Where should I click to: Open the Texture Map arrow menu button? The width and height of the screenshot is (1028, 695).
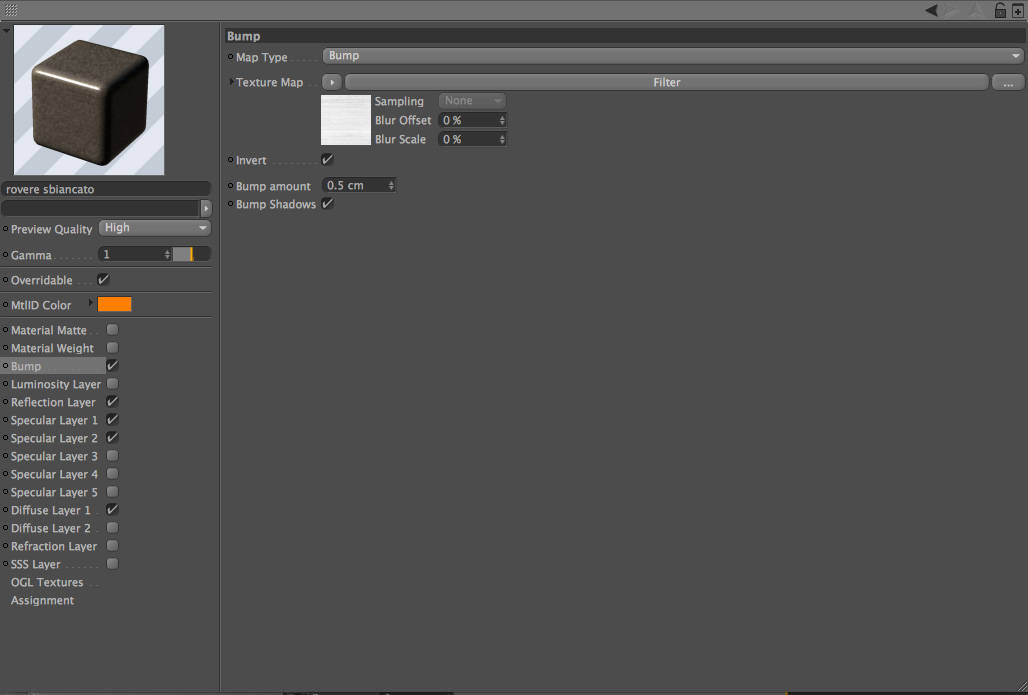point(332,82)
